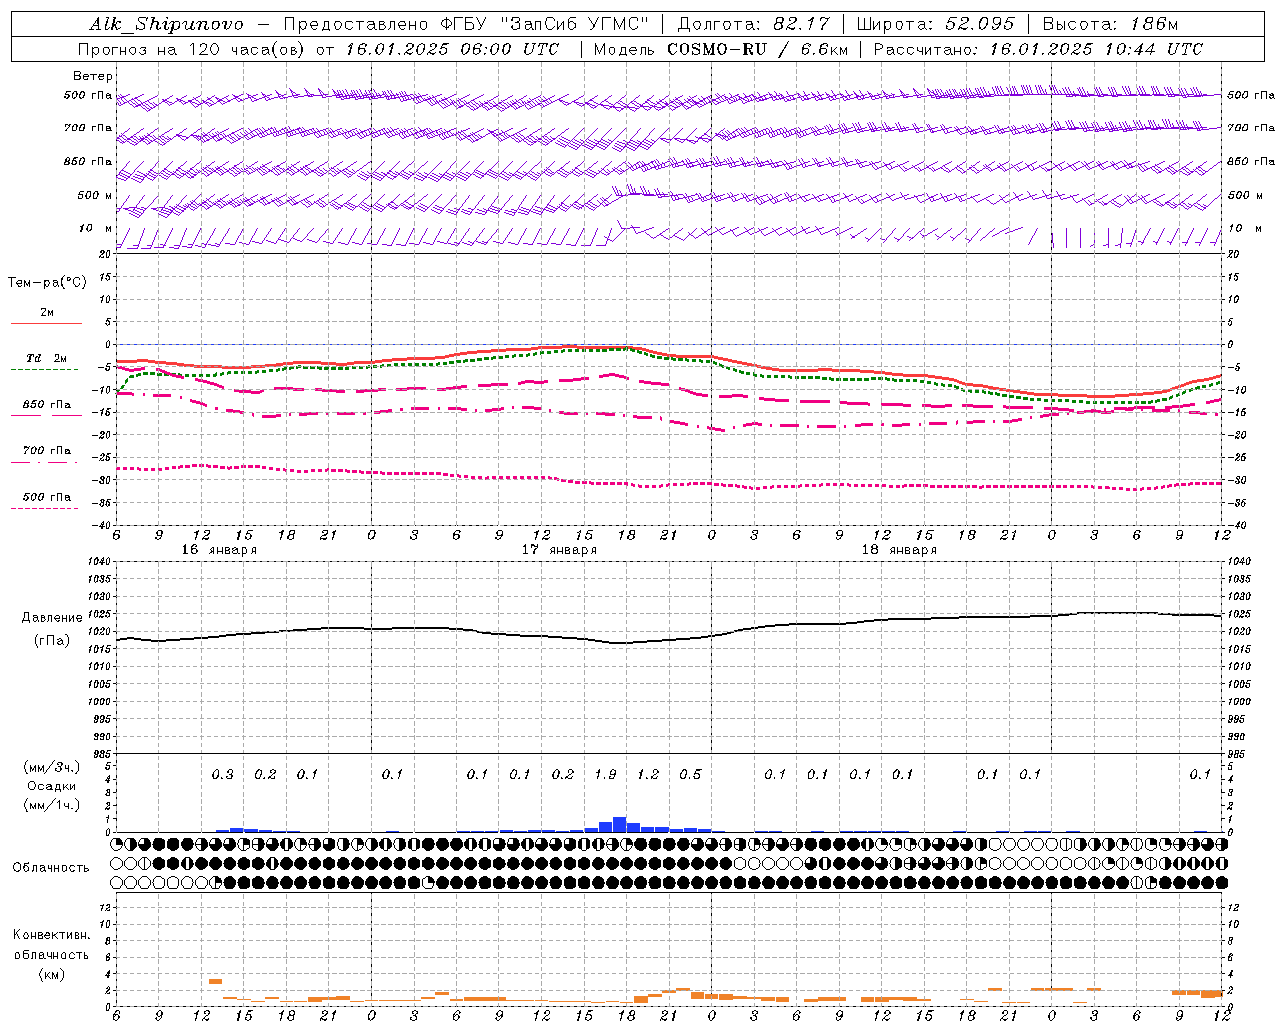This screenshot has height=1024, width=1280.
Task: Click the 2м temperature legend entry
Action: (47, 312)
